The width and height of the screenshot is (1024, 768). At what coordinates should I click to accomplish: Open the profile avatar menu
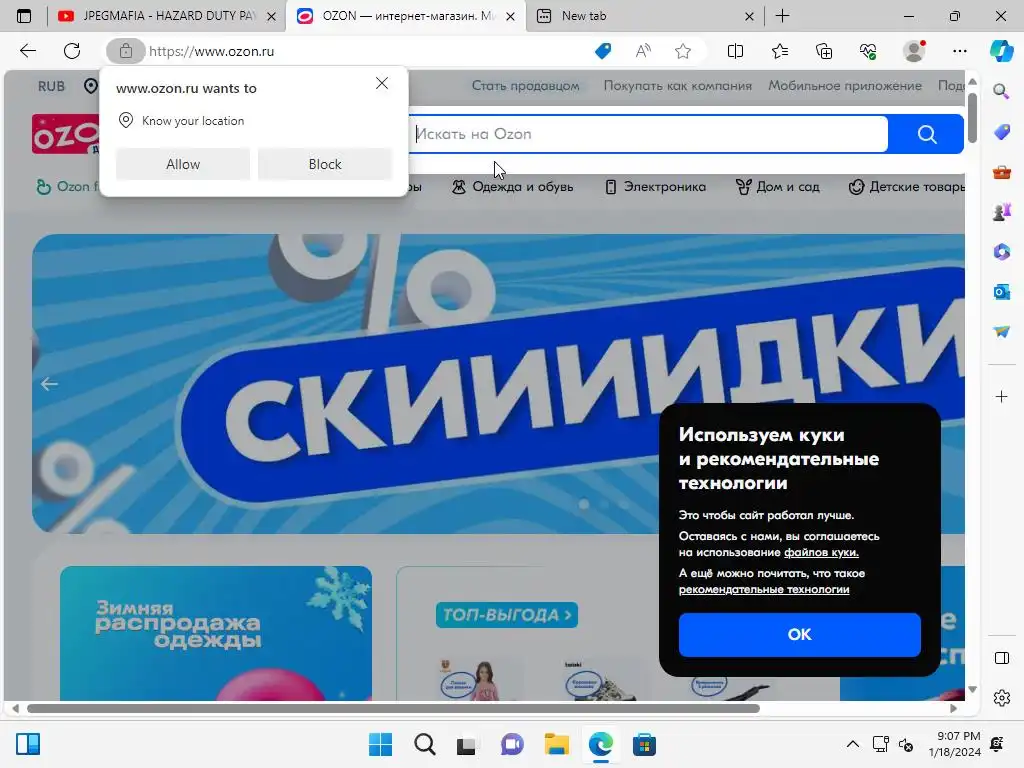click(x=914, y=51)
